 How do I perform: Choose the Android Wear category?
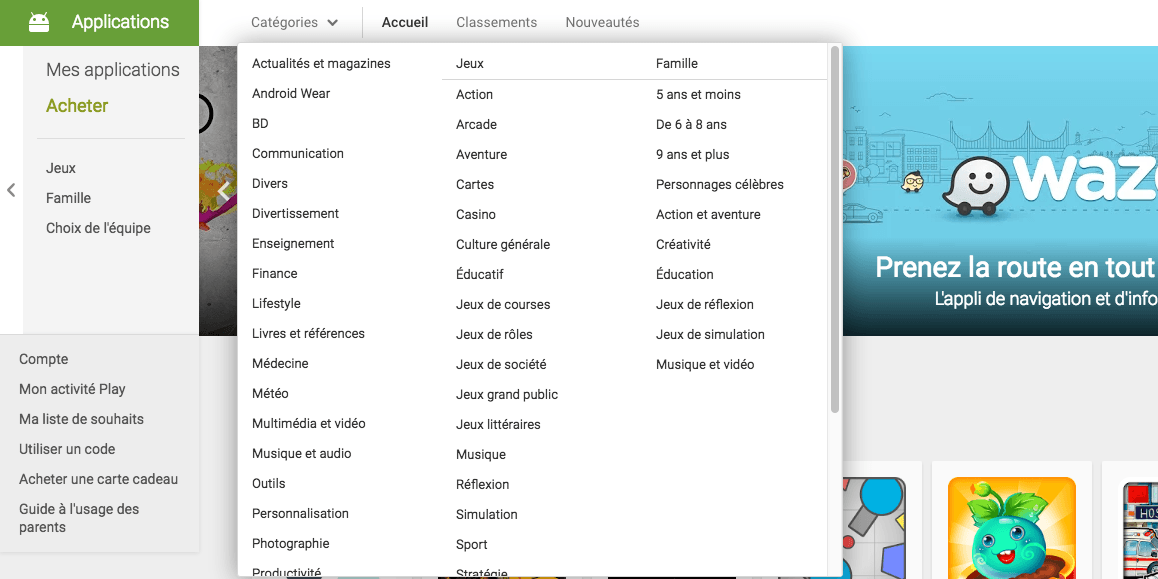coord(291,93)
